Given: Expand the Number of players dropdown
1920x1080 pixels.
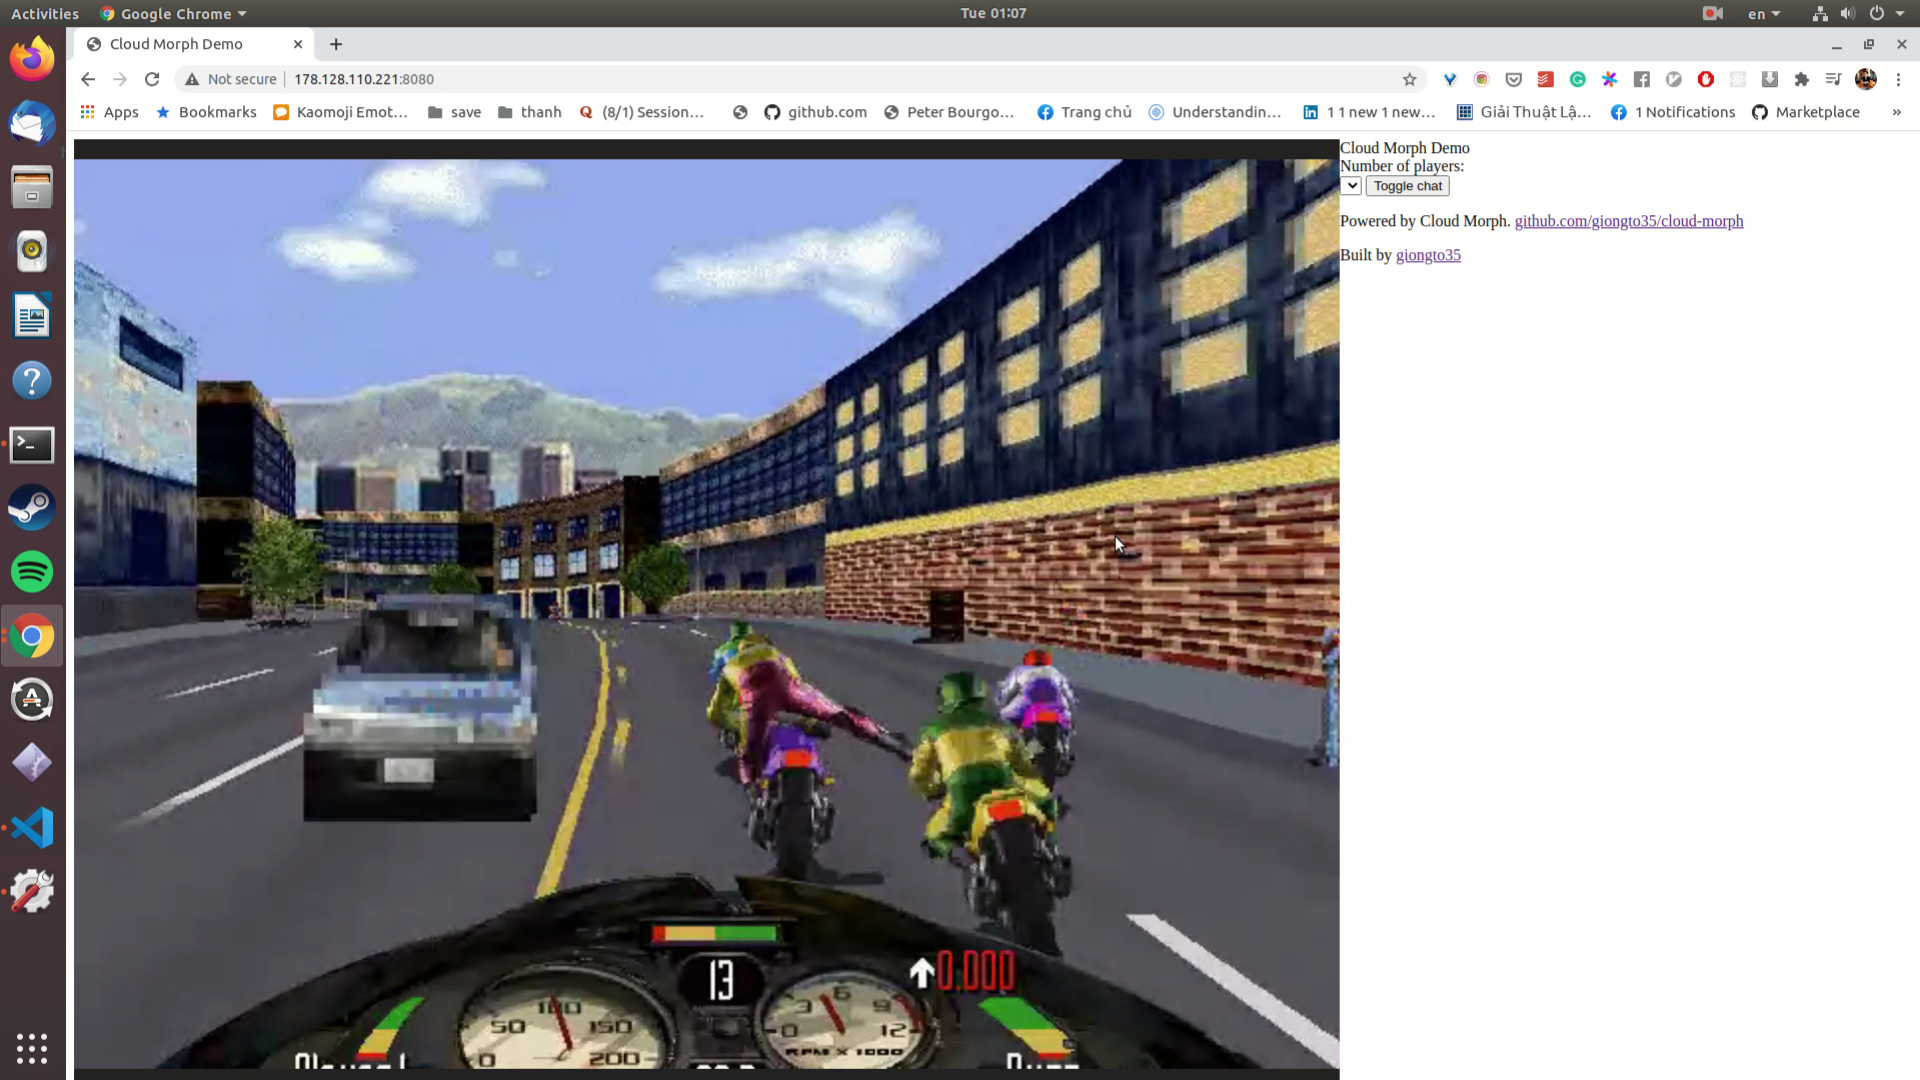Looking at the screenshot, I should point(1350,186).
